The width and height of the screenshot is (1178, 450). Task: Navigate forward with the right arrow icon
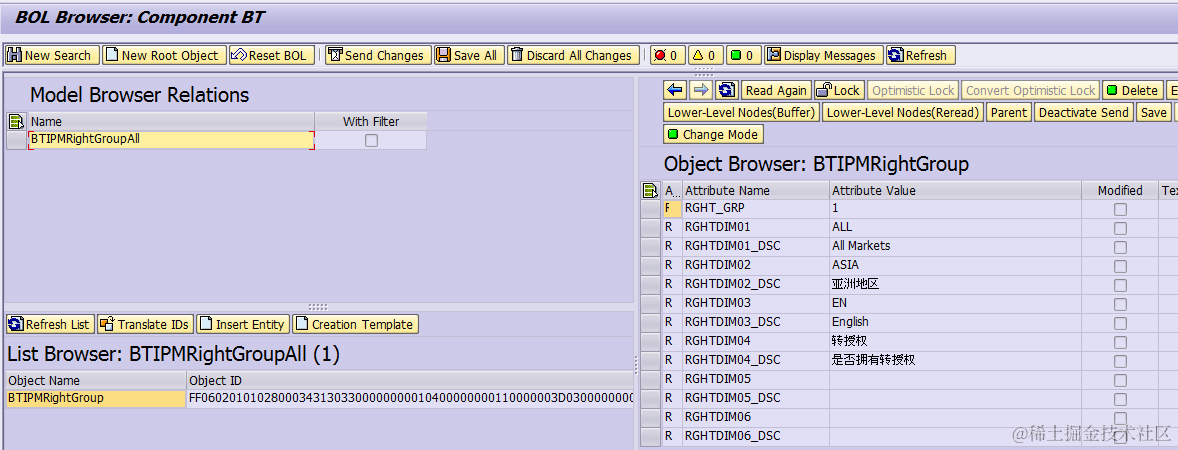coord(701,90)
